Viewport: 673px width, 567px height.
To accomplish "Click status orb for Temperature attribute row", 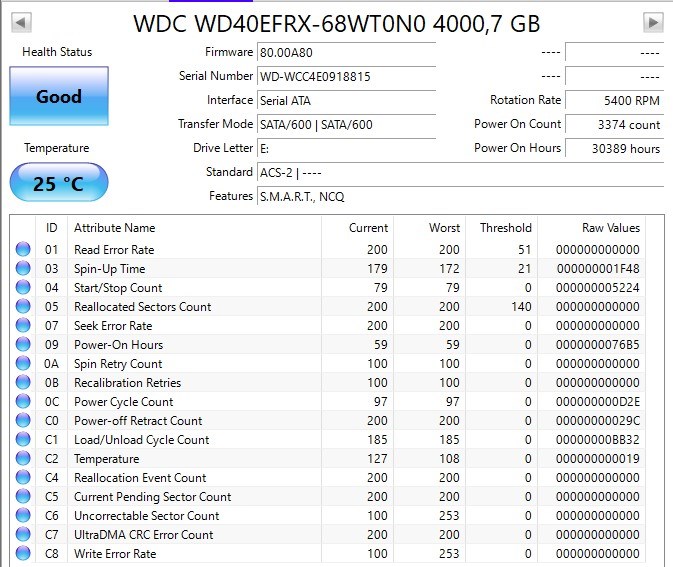I will point(23,458).
